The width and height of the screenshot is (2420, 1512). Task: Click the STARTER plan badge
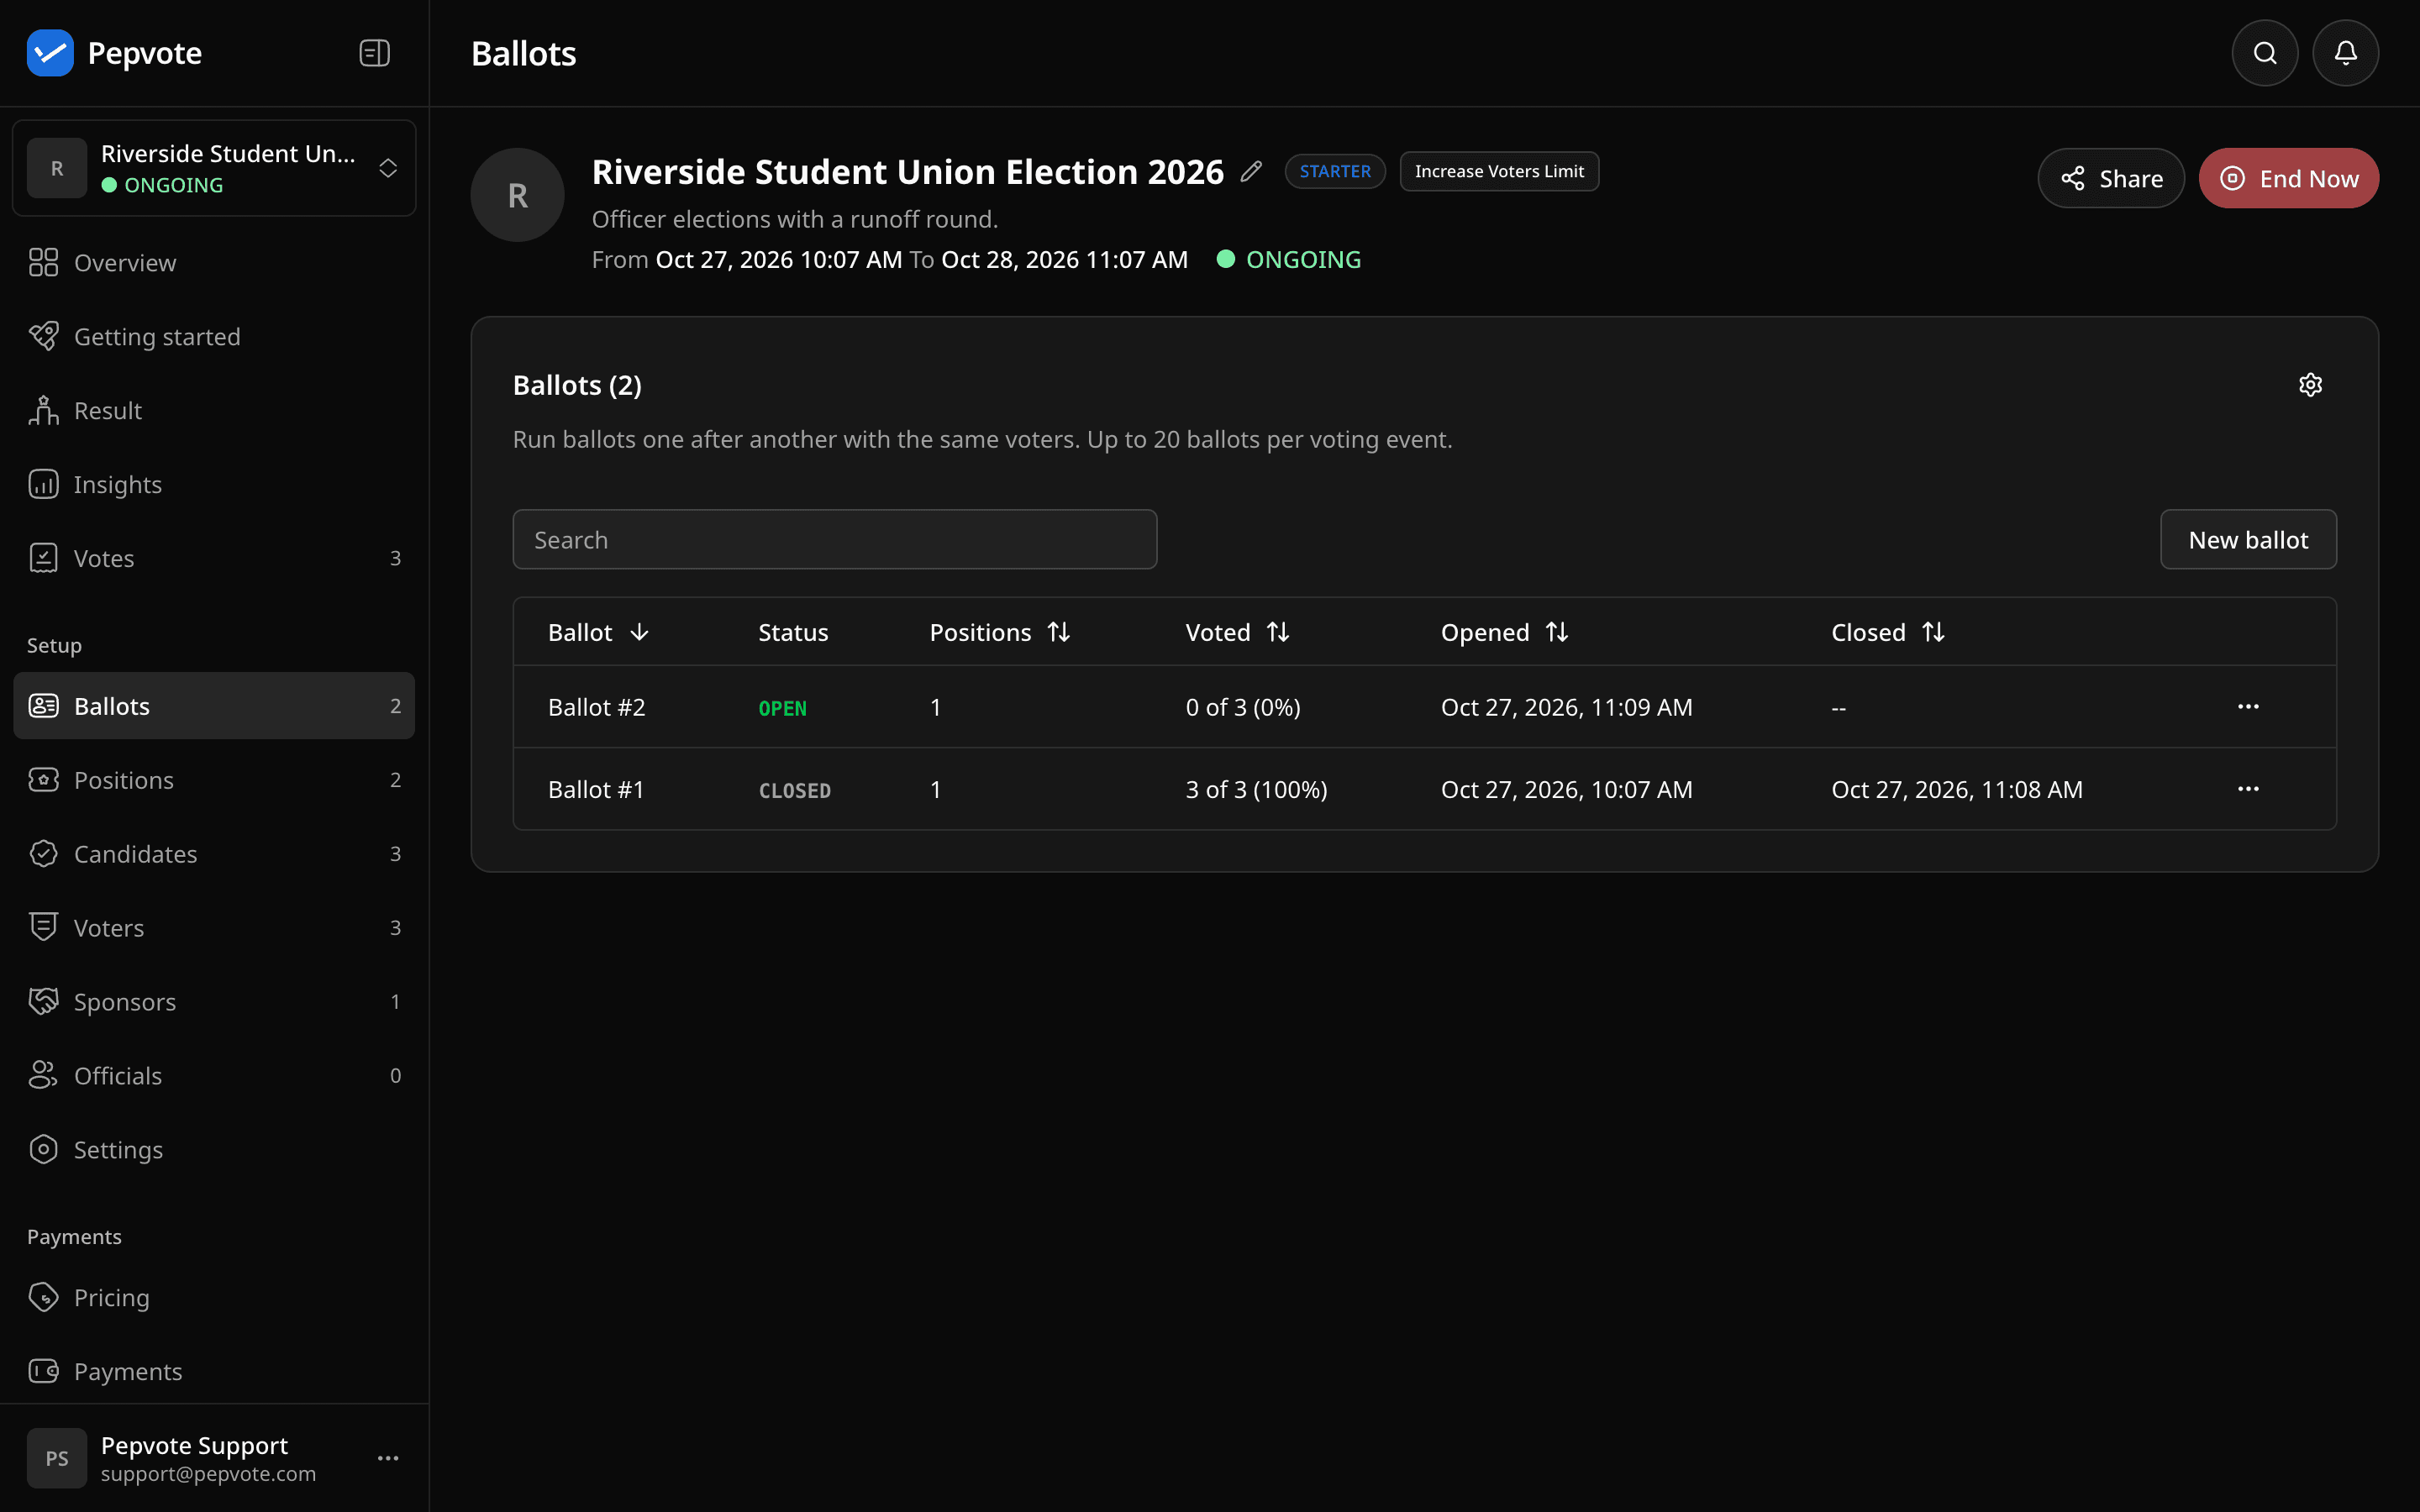pos(1335,171)
